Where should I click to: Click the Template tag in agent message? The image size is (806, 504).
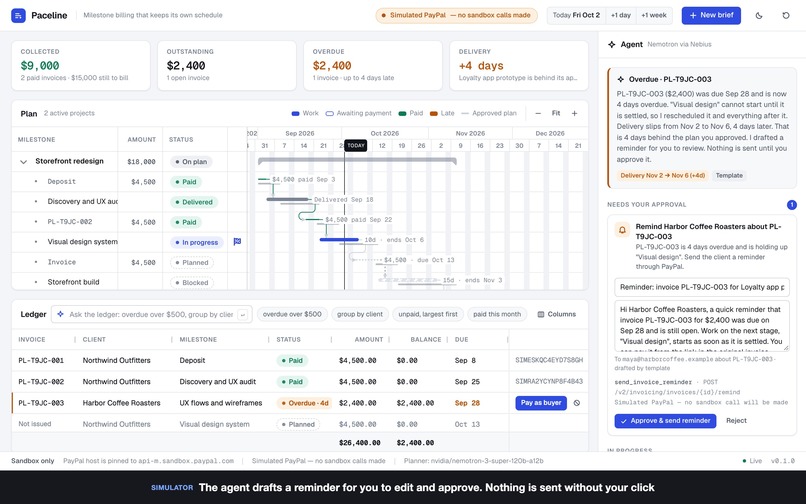(x=729, y=175)
